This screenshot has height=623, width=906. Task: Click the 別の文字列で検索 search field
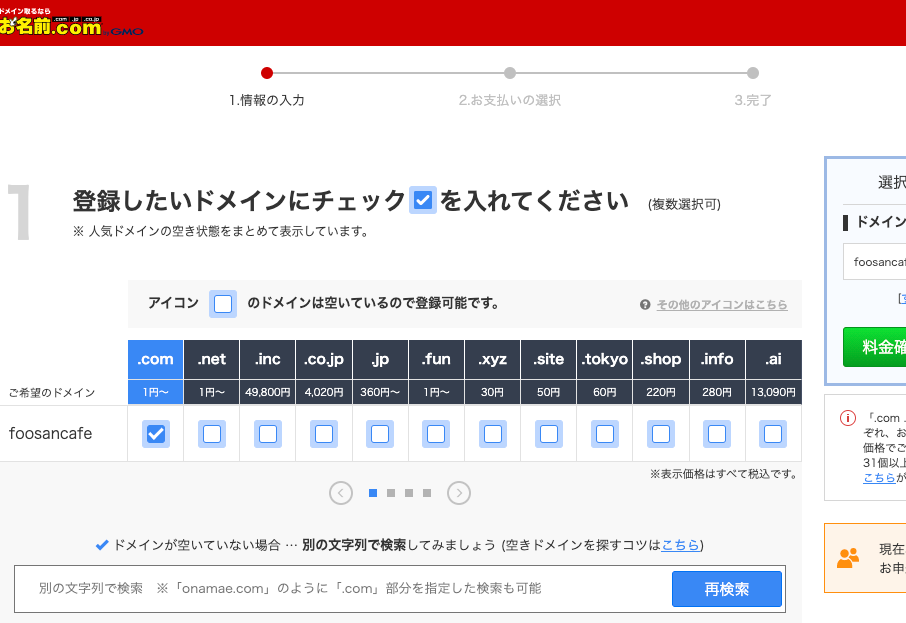[340, 589]
